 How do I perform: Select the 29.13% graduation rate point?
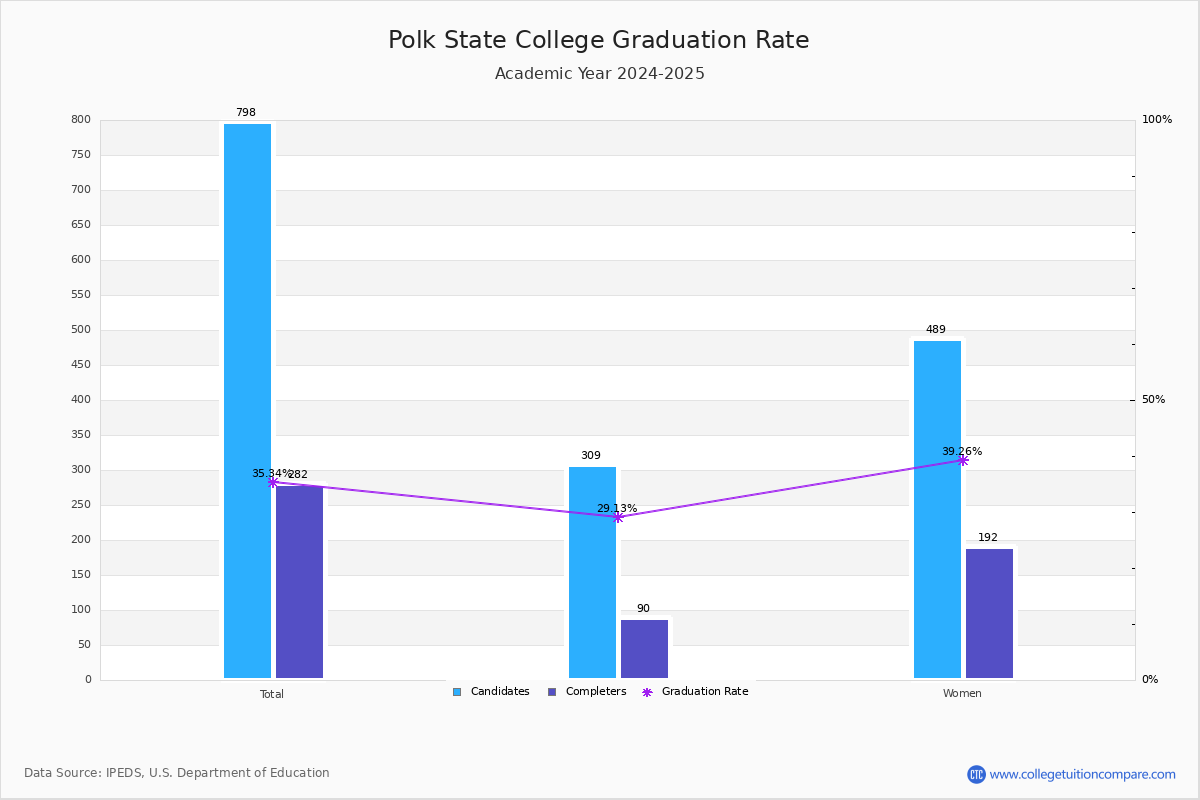click(617, 517)
